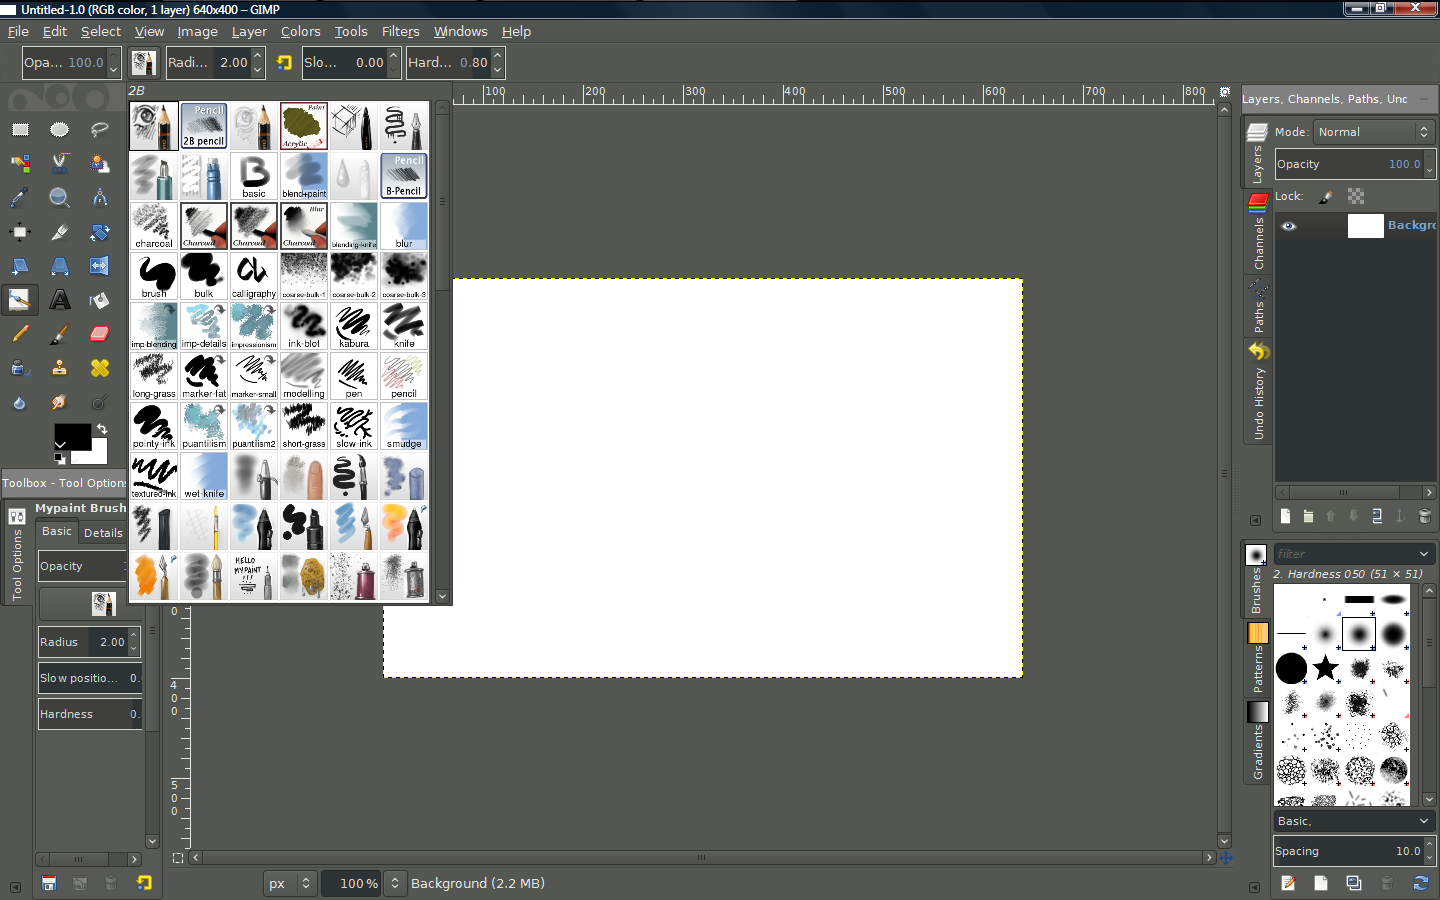
Task: Choose the charcoal brush preset
Action: pos(154,226)
